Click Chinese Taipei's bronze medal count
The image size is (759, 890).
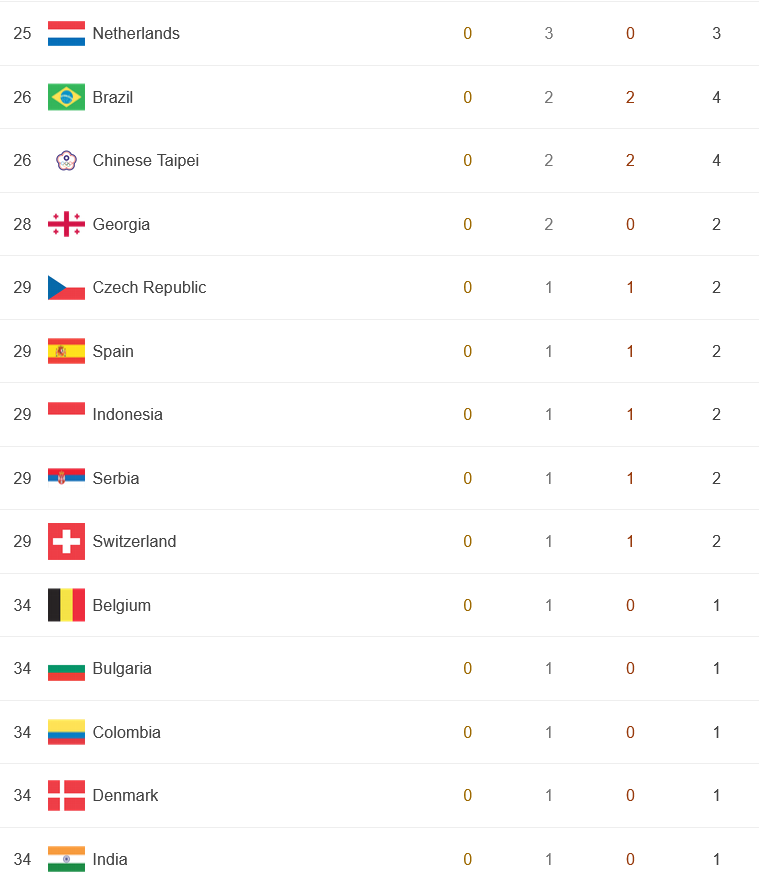pos(630,161)
